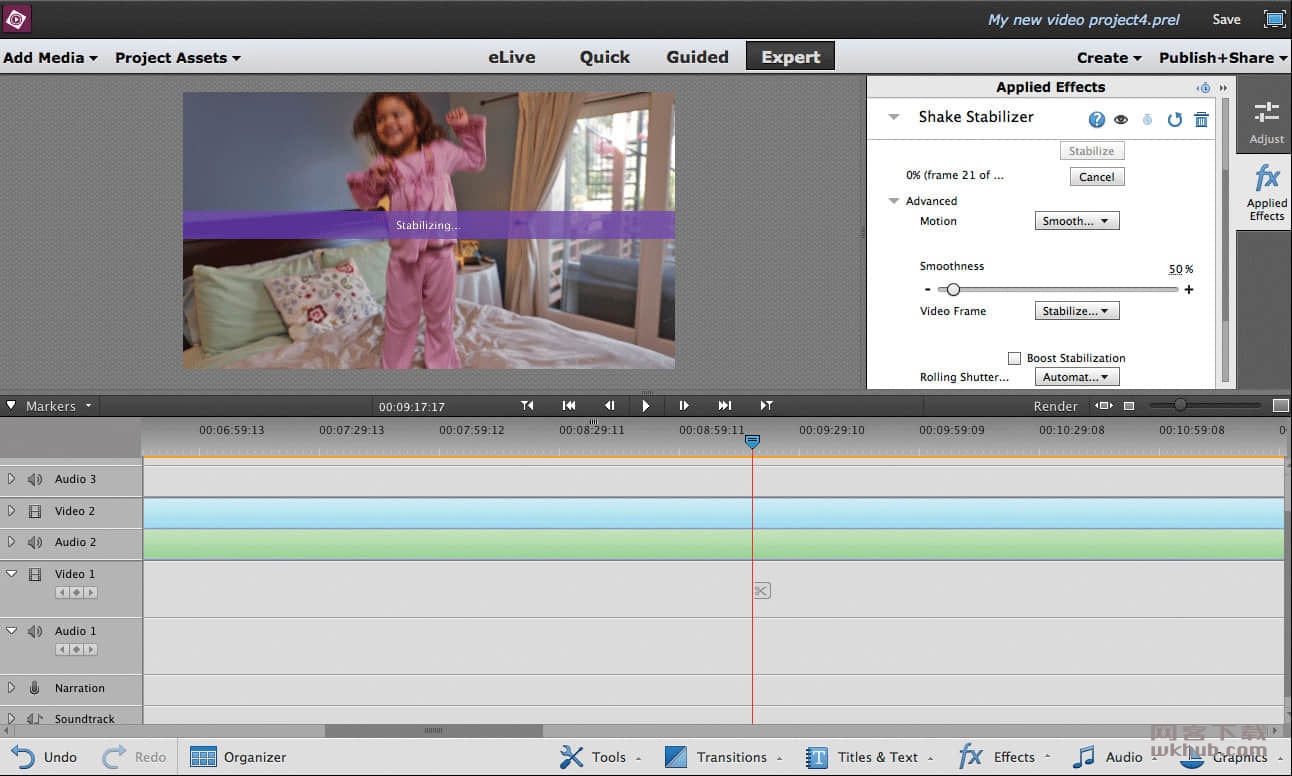Toggle animation stopwatch for Shake Stabilizer
Screen dimensions: 1292x776
(x=1147, y=119)
